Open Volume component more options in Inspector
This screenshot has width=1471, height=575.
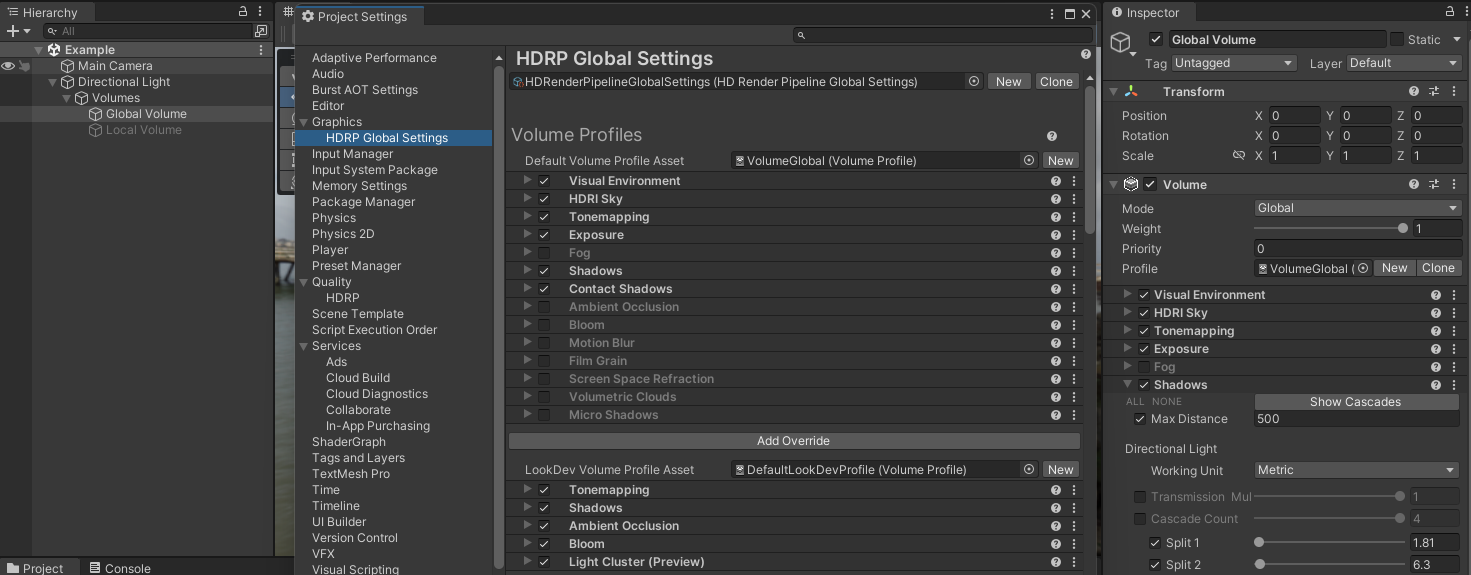tap(1453, 184)
